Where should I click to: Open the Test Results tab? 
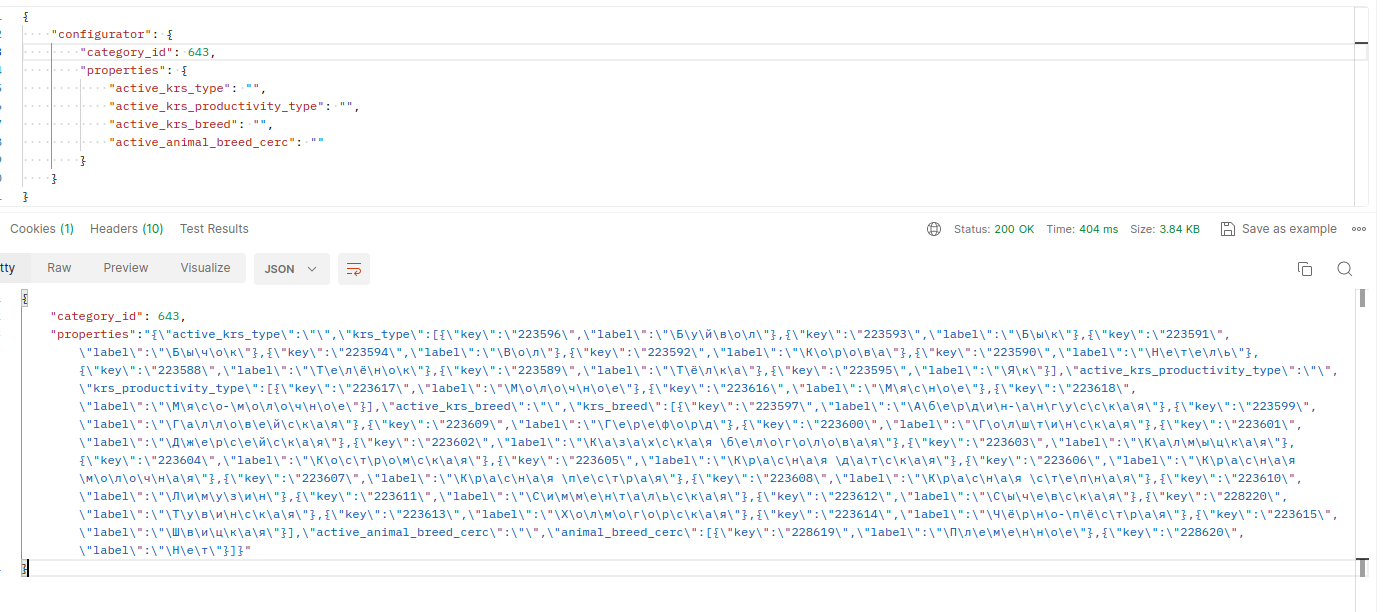click(x=214, y=229)
